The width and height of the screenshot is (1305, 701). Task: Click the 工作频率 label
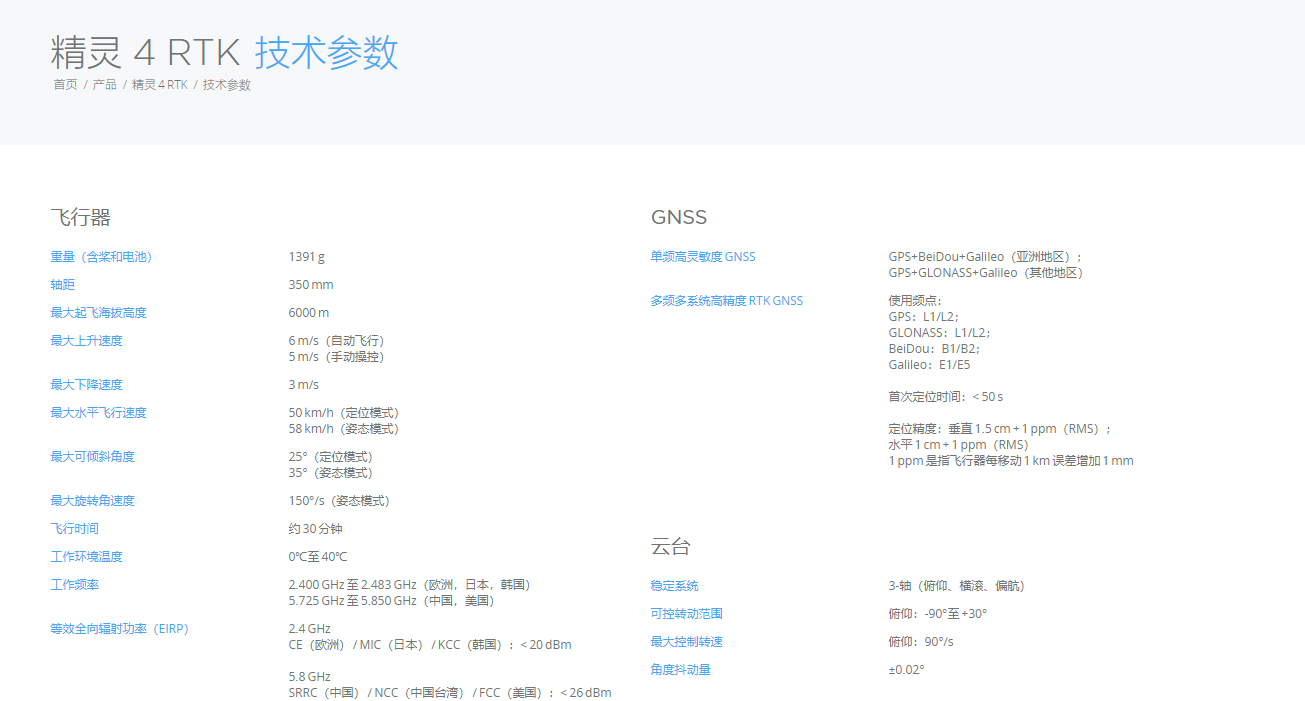pyautogui.click(x=75, y=585)
